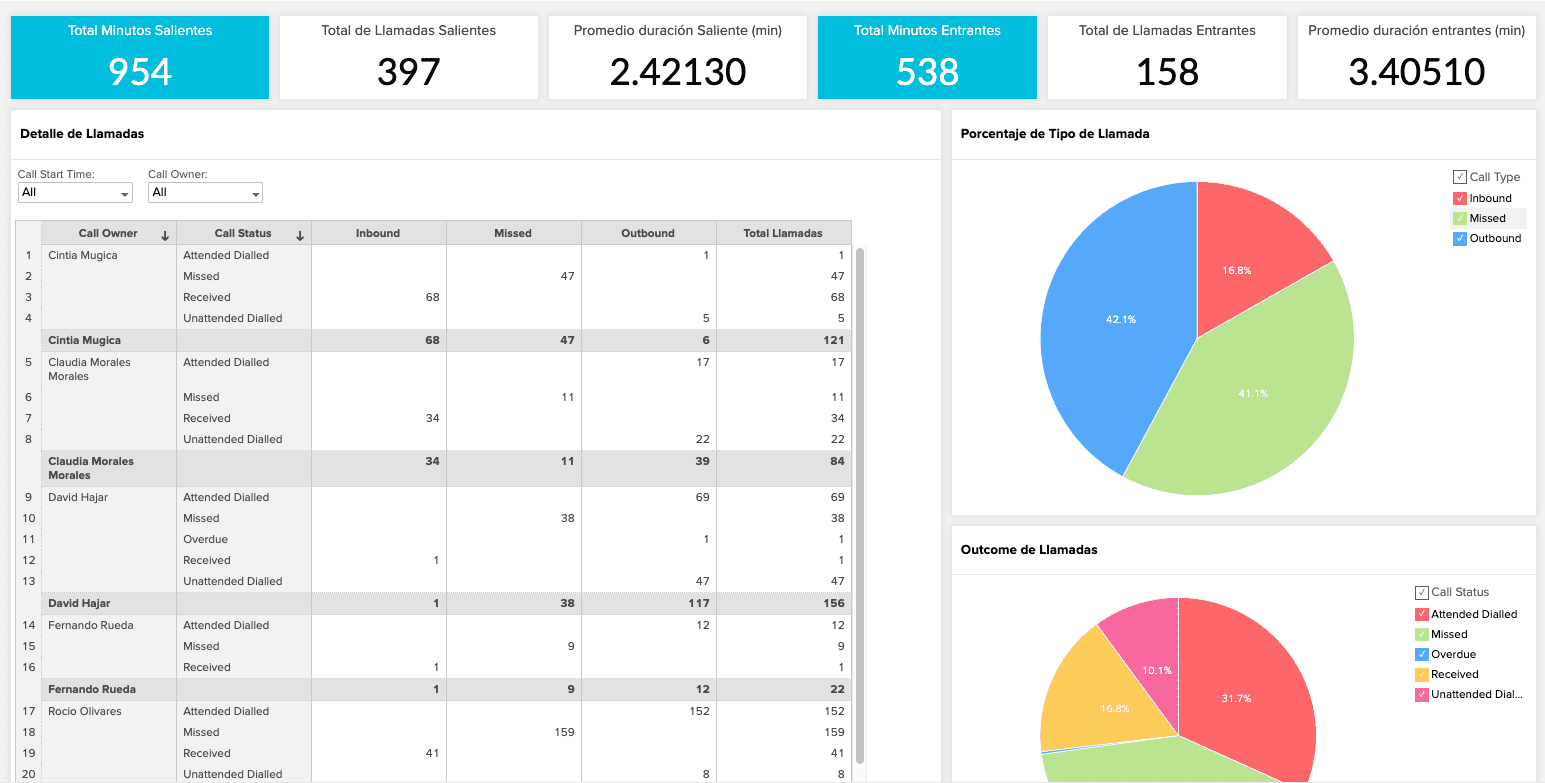The height and width of the screenshot is (783, 1545).
Task: Click the Total Llamadas column header
Action: (x=783, y=233)
